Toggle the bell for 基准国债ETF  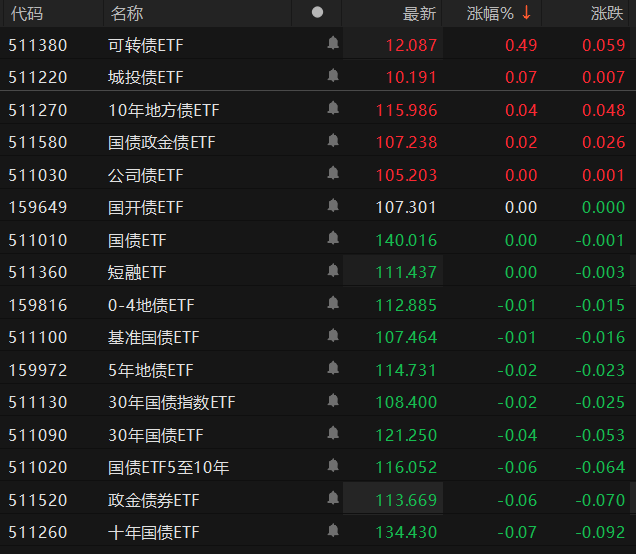coord(332,337)
